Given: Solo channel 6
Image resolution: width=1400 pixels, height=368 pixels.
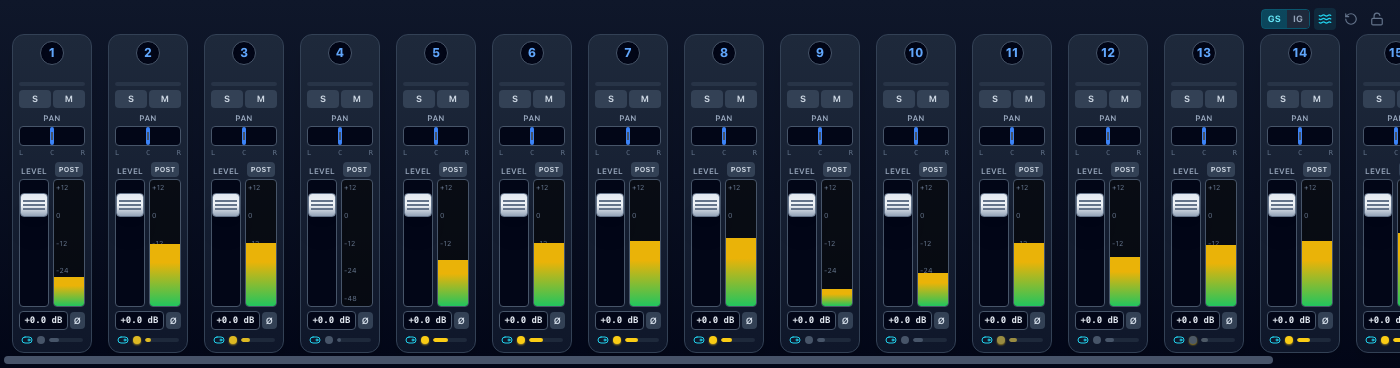Looking at the screenshot, I should point(515,99).
